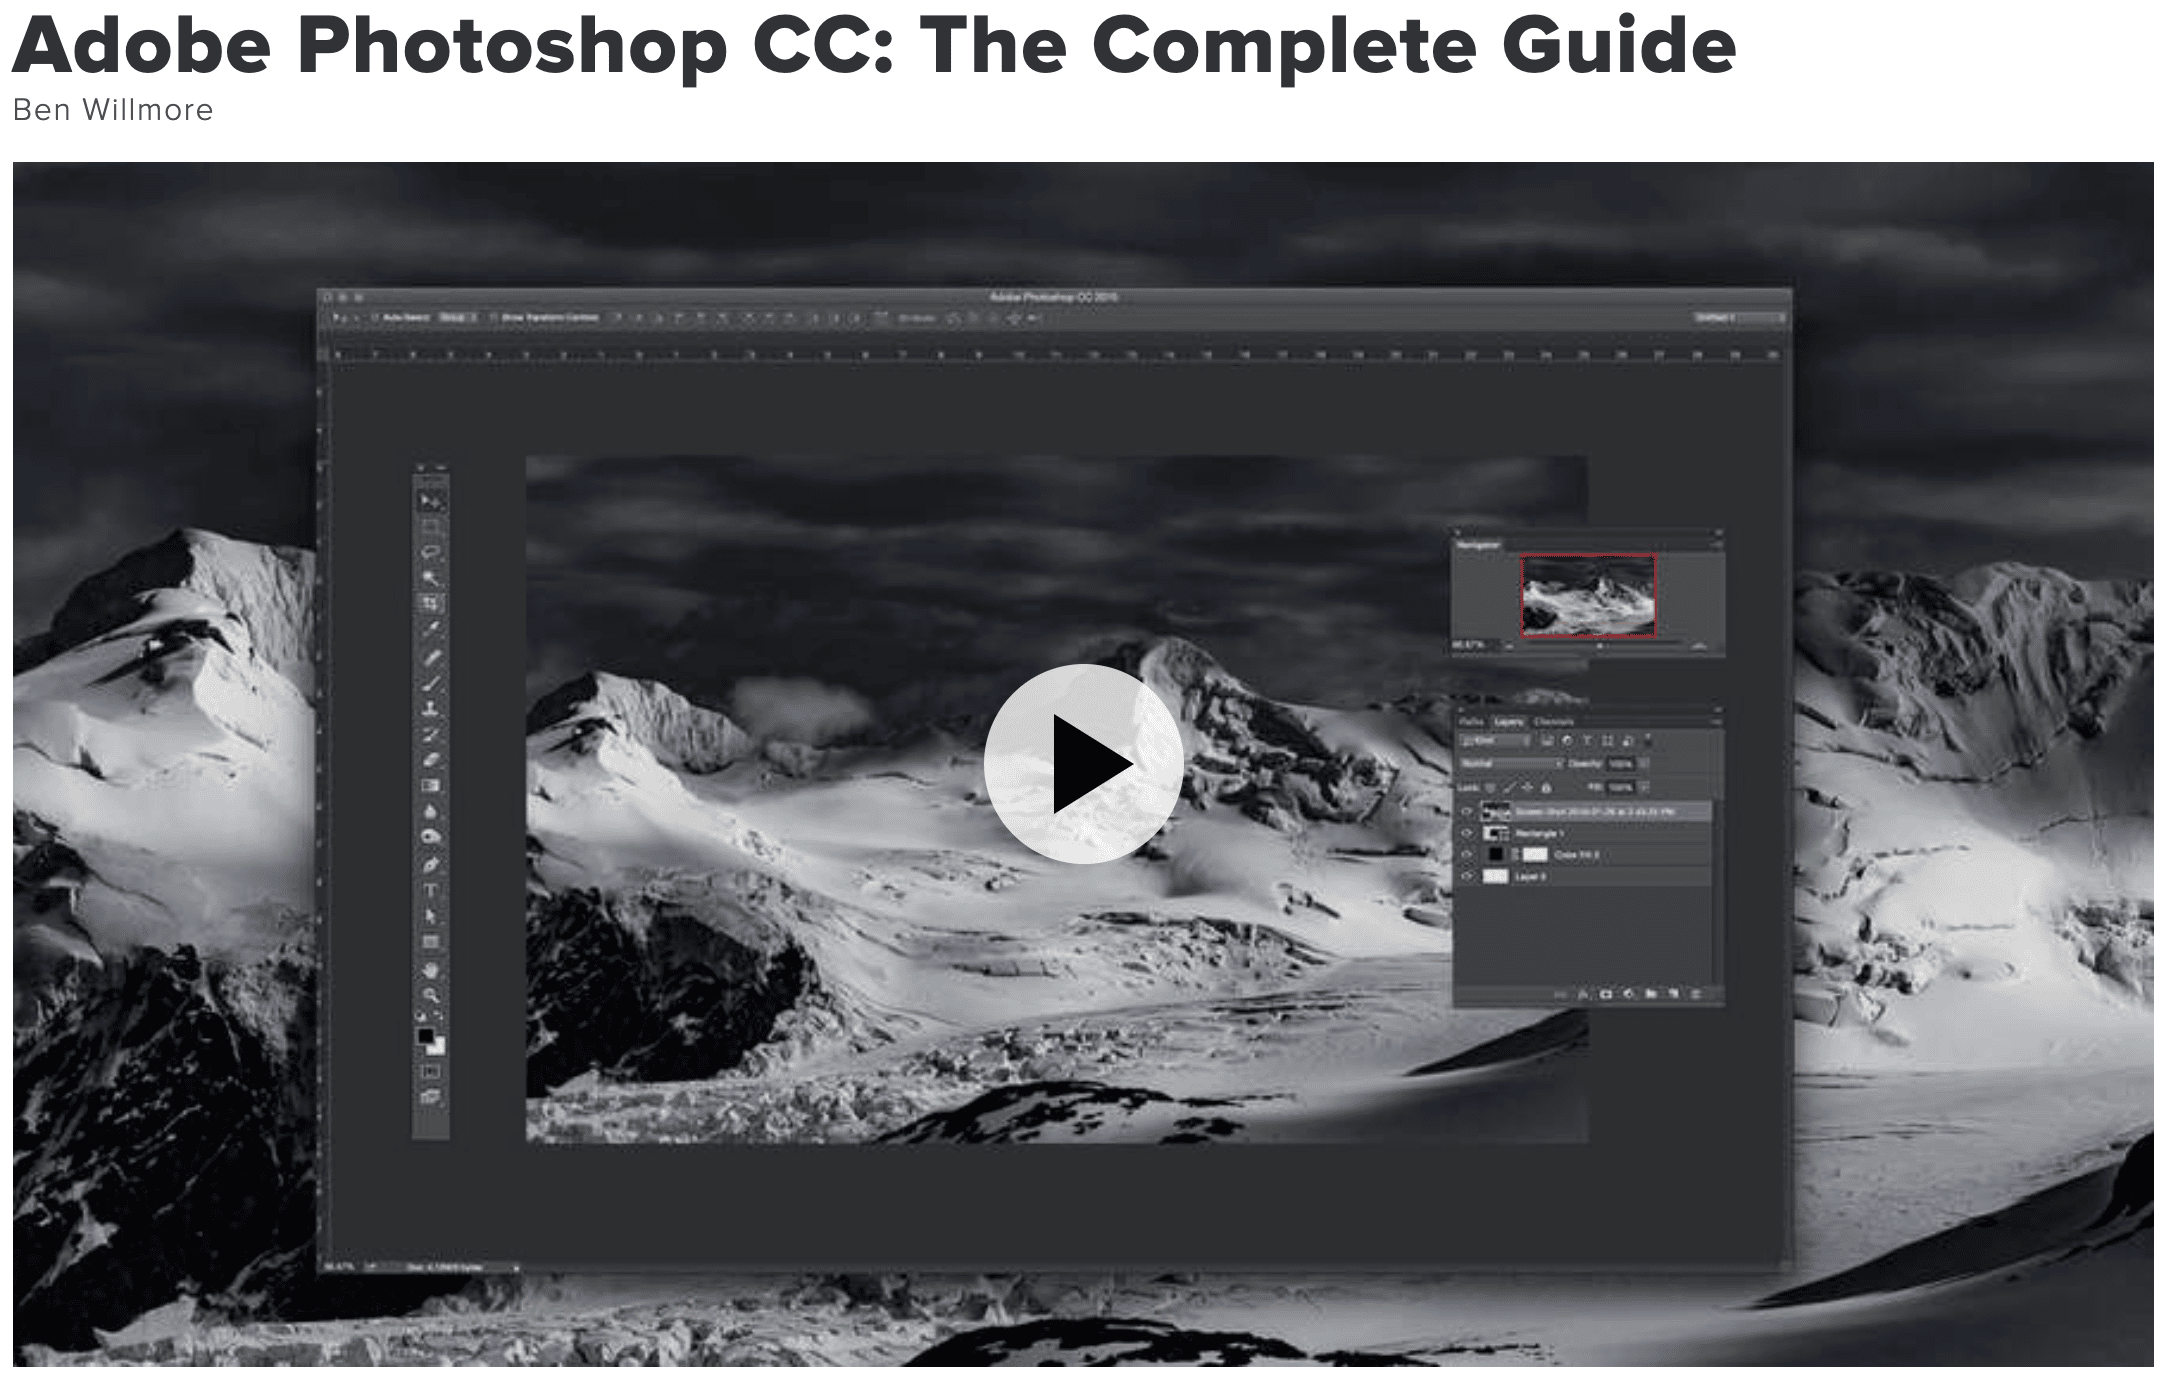Open the Auto-Select Group dropdown
The image size is (2166, 1378).
pos(458,318)
